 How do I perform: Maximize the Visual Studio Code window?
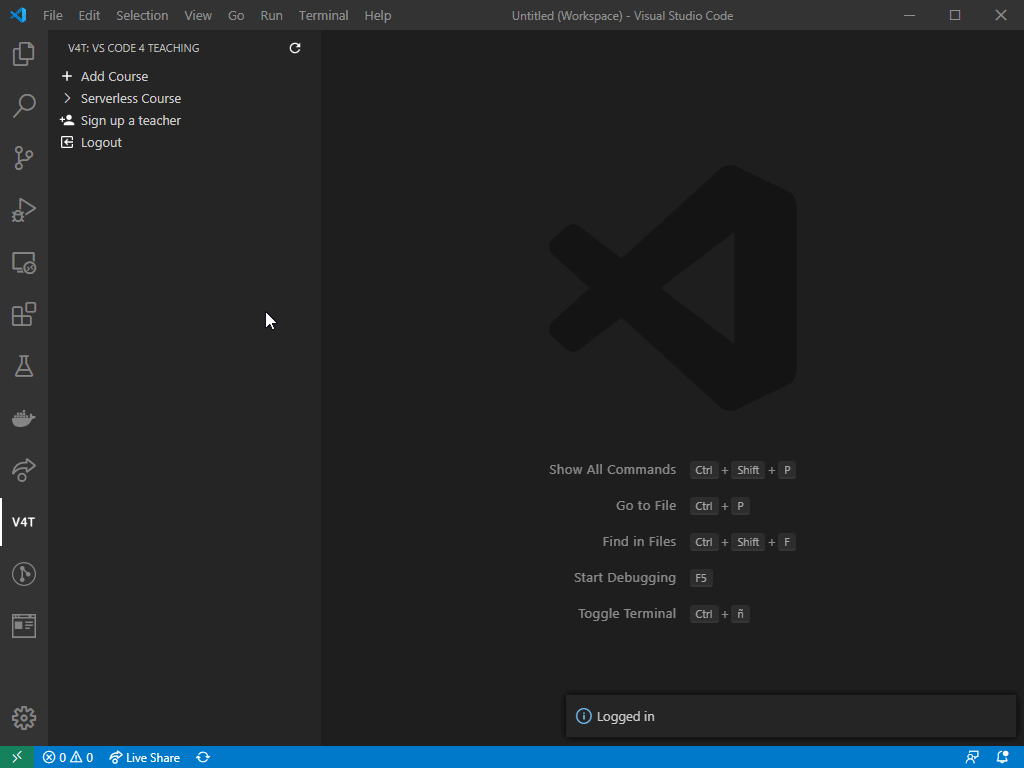coord(955,15)
